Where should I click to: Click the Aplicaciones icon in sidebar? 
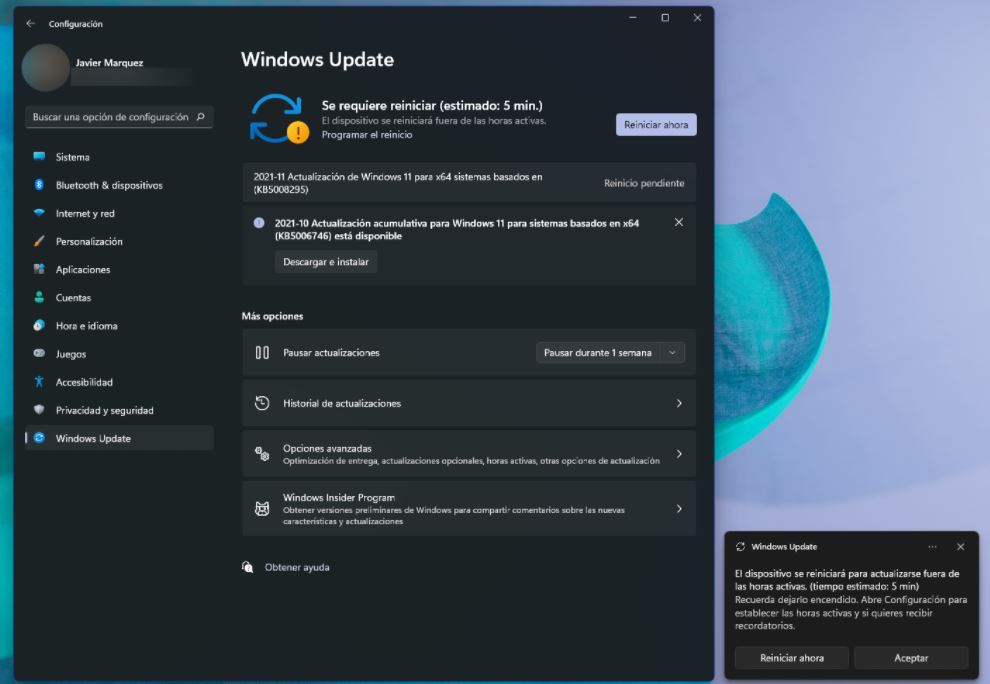point(39,269)
